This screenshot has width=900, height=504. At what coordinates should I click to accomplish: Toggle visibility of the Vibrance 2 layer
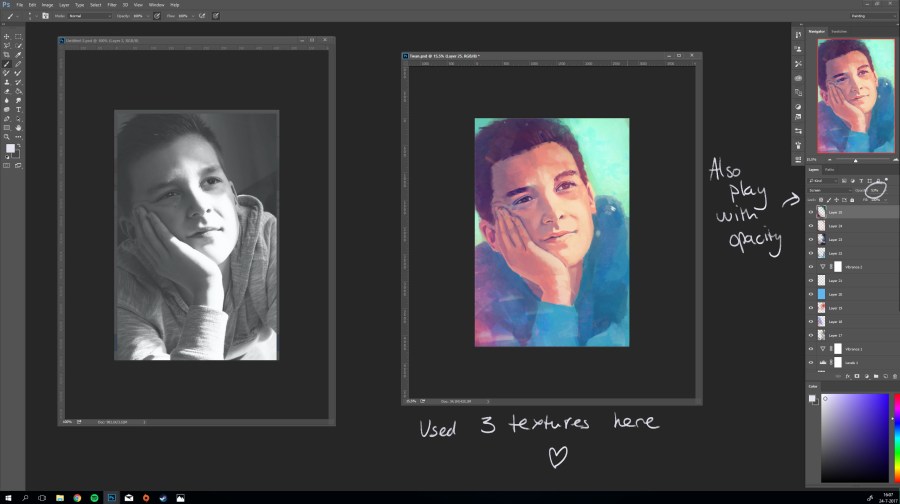[811, 267]
